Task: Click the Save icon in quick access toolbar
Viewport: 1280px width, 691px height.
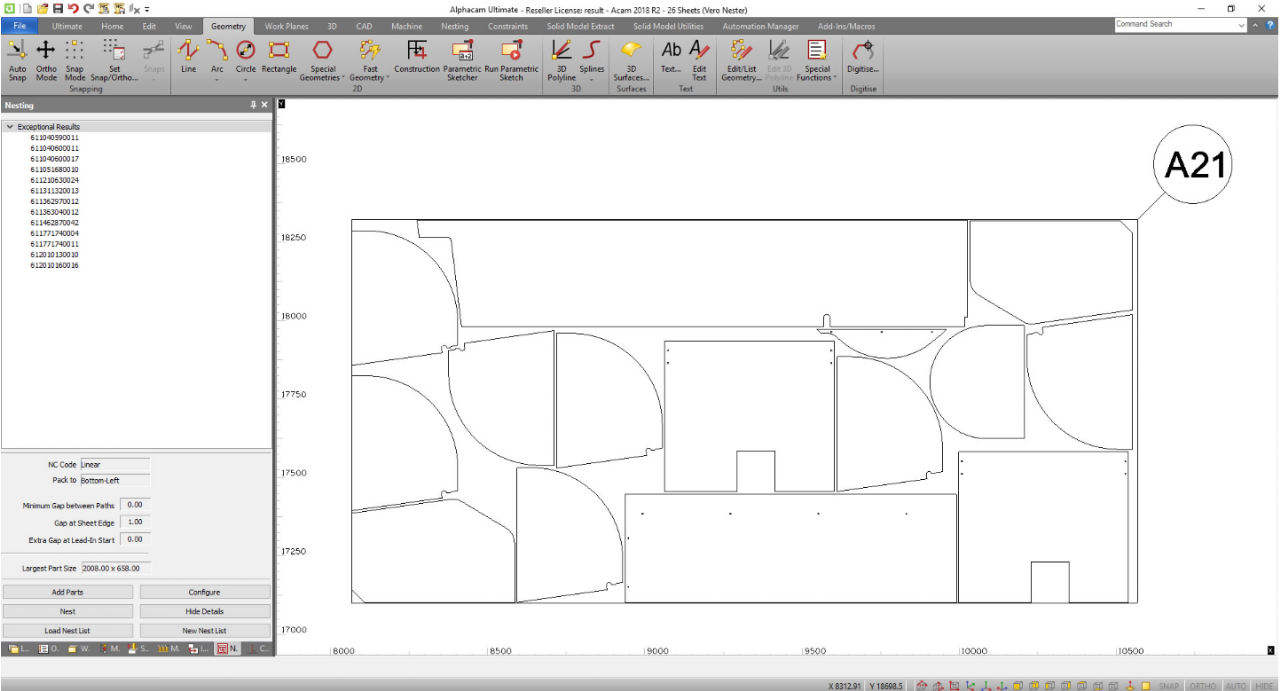Action: pos(58,8)
